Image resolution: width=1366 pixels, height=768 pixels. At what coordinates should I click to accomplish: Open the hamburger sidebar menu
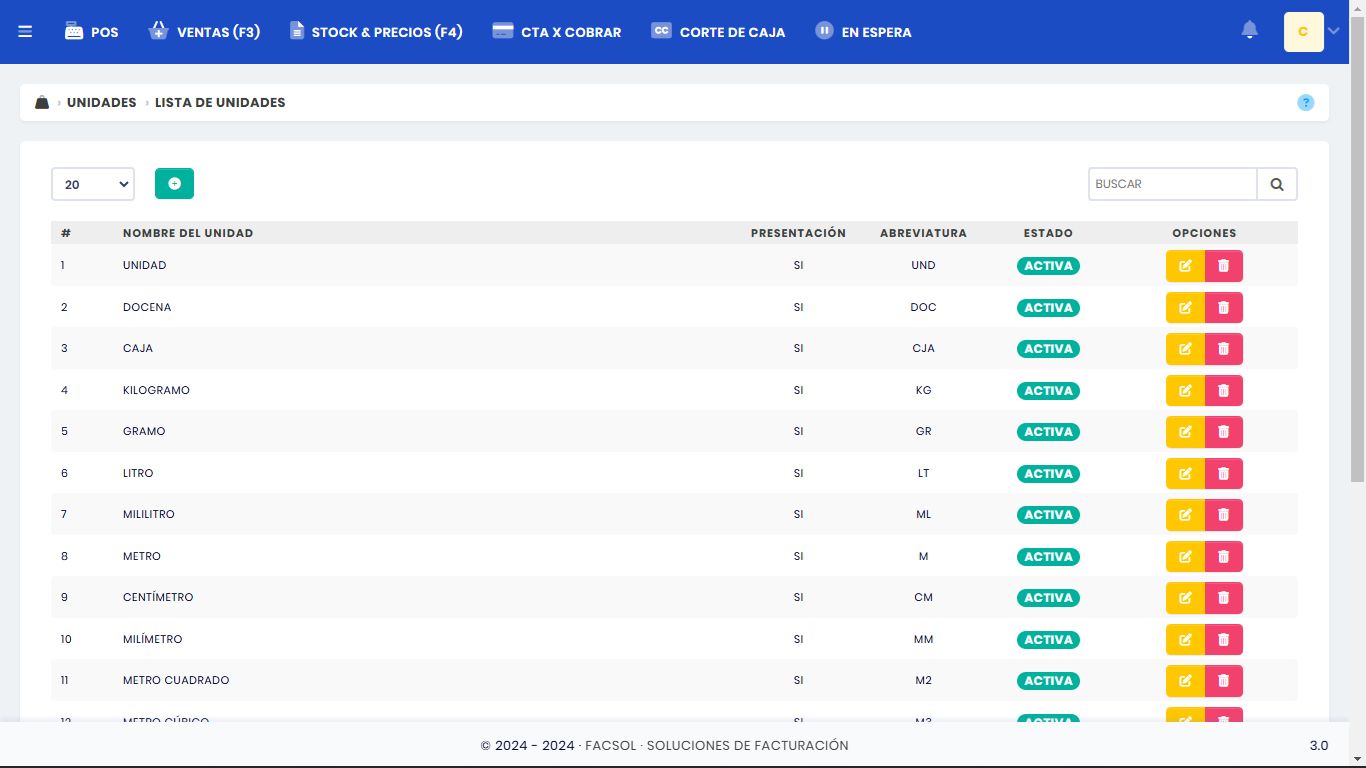click(x=25, y=32)
